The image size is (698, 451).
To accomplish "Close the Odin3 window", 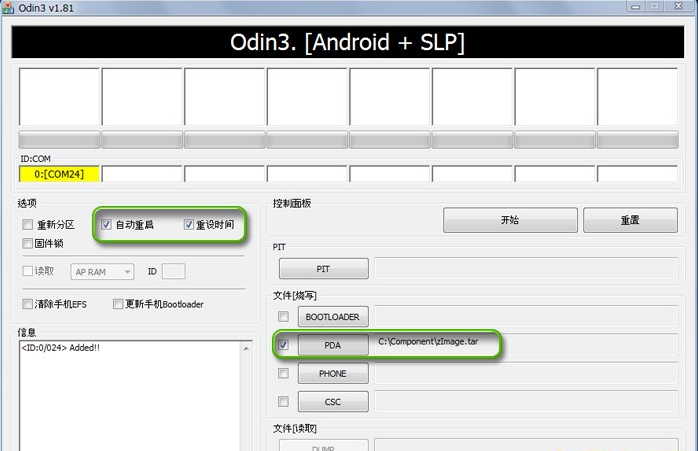I will pos(678,6).
